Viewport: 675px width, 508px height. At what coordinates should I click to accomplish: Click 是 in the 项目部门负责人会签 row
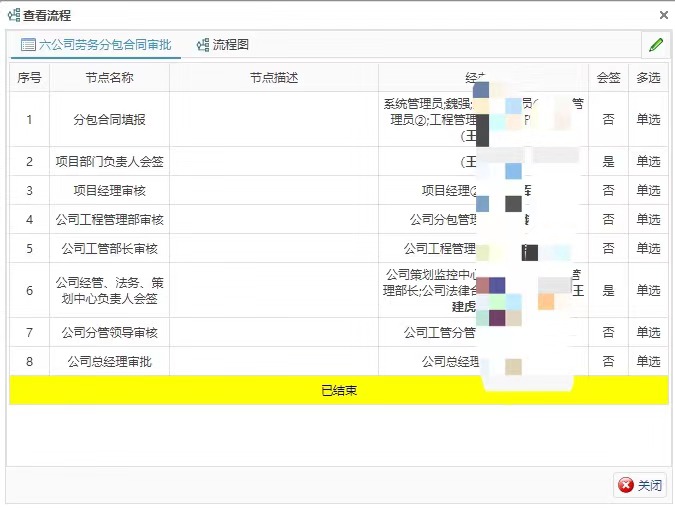608,161
